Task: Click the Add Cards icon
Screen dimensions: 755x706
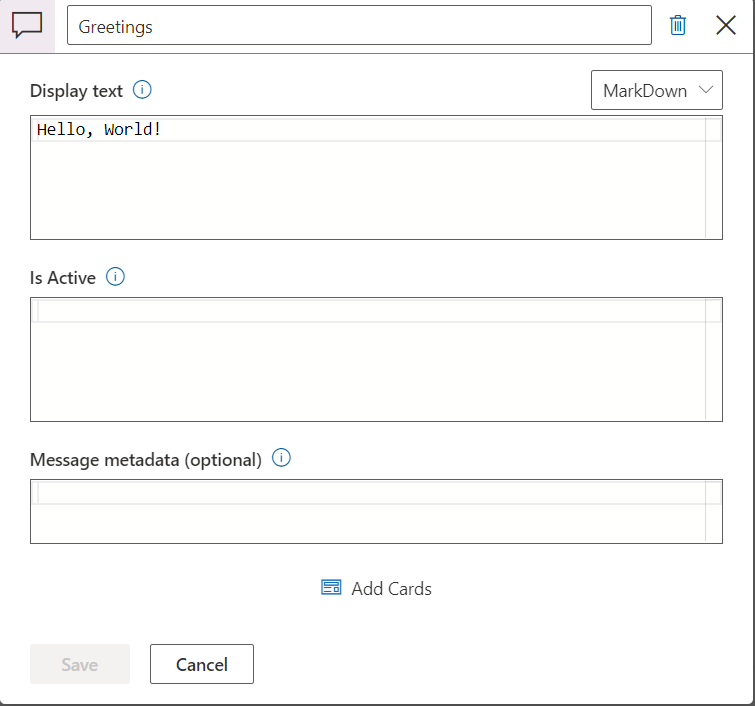Action: click(x=331, y=588)
